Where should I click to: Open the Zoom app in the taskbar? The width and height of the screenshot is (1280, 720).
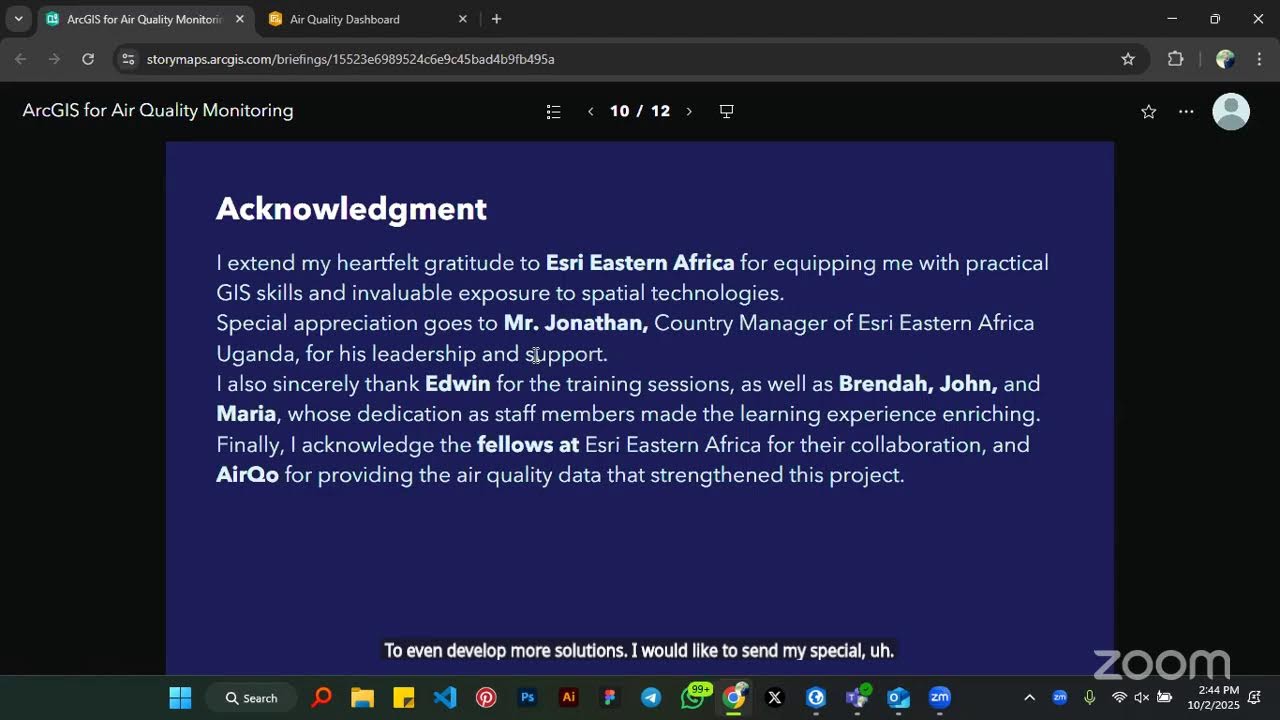939,698
